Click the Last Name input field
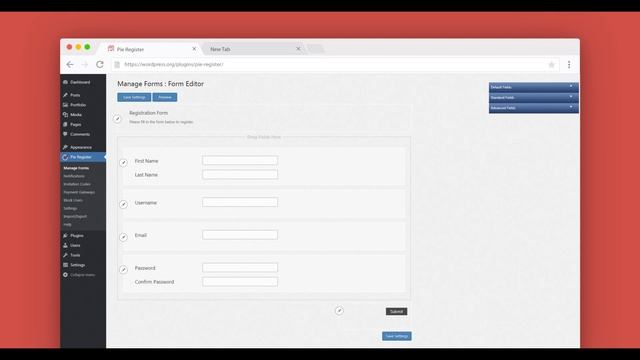Image resolution: width=640 pixels, height=360 pixels. click(240, 174)
